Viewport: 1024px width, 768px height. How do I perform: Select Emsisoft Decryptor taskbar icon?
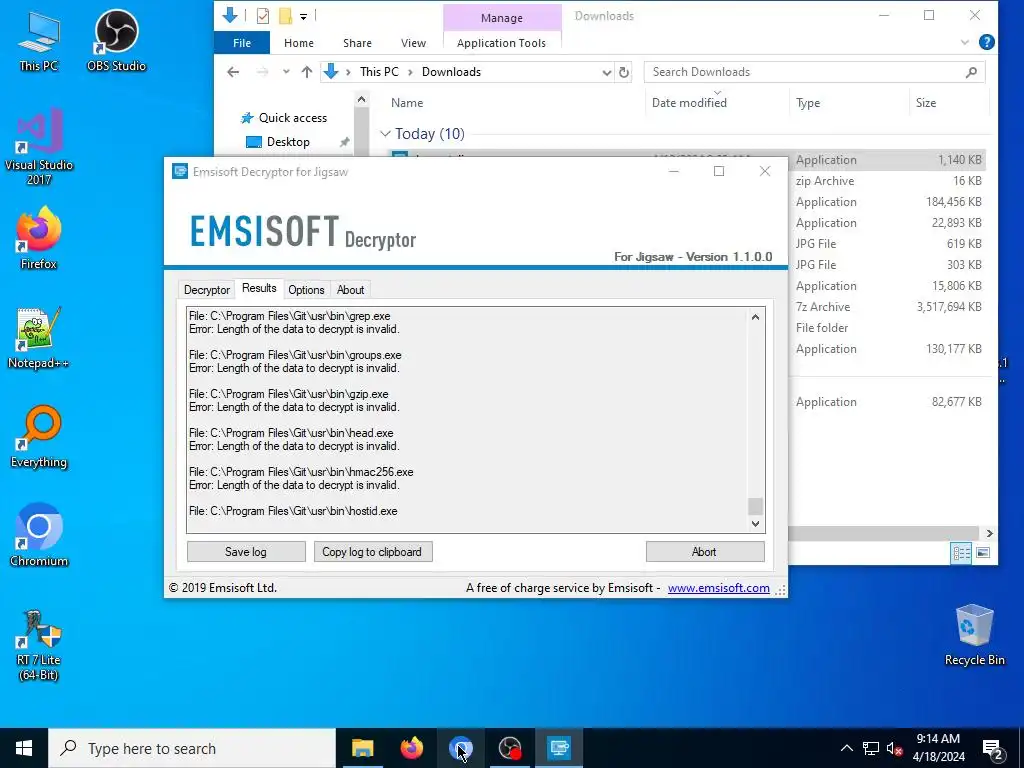(559, 748)
